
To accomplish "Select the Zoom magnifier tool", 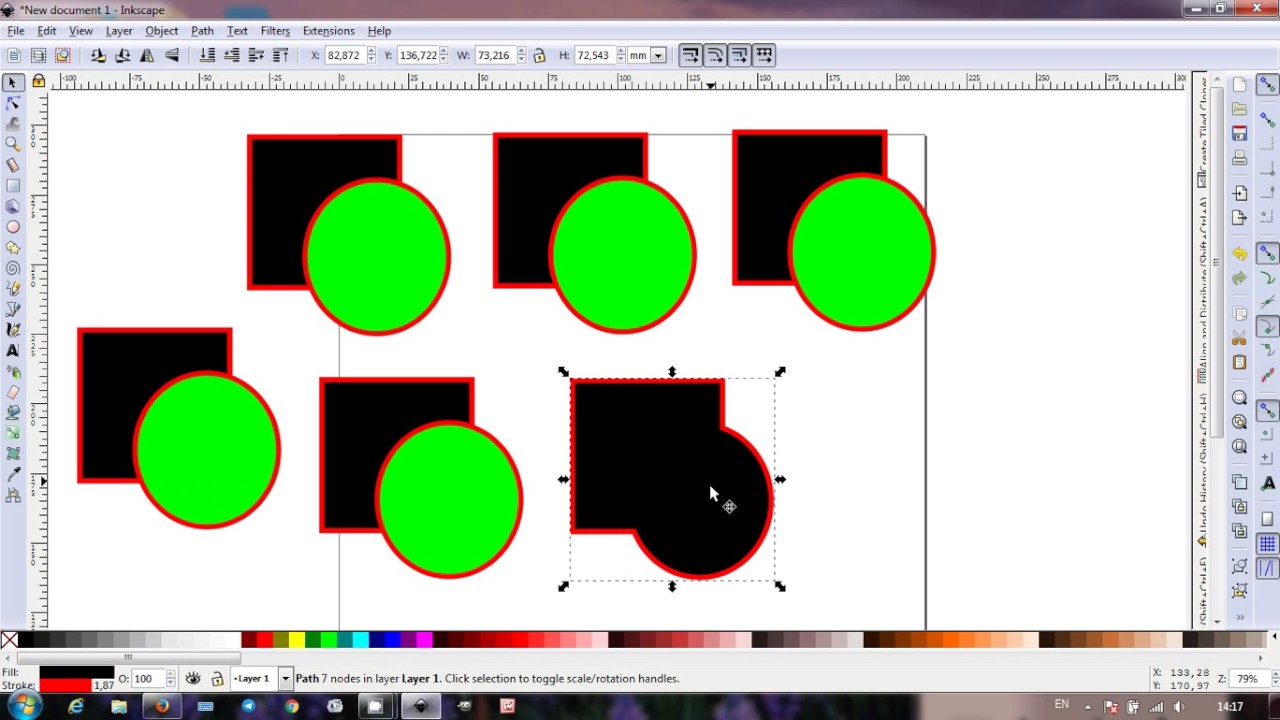I will click(x=13, y=144).
